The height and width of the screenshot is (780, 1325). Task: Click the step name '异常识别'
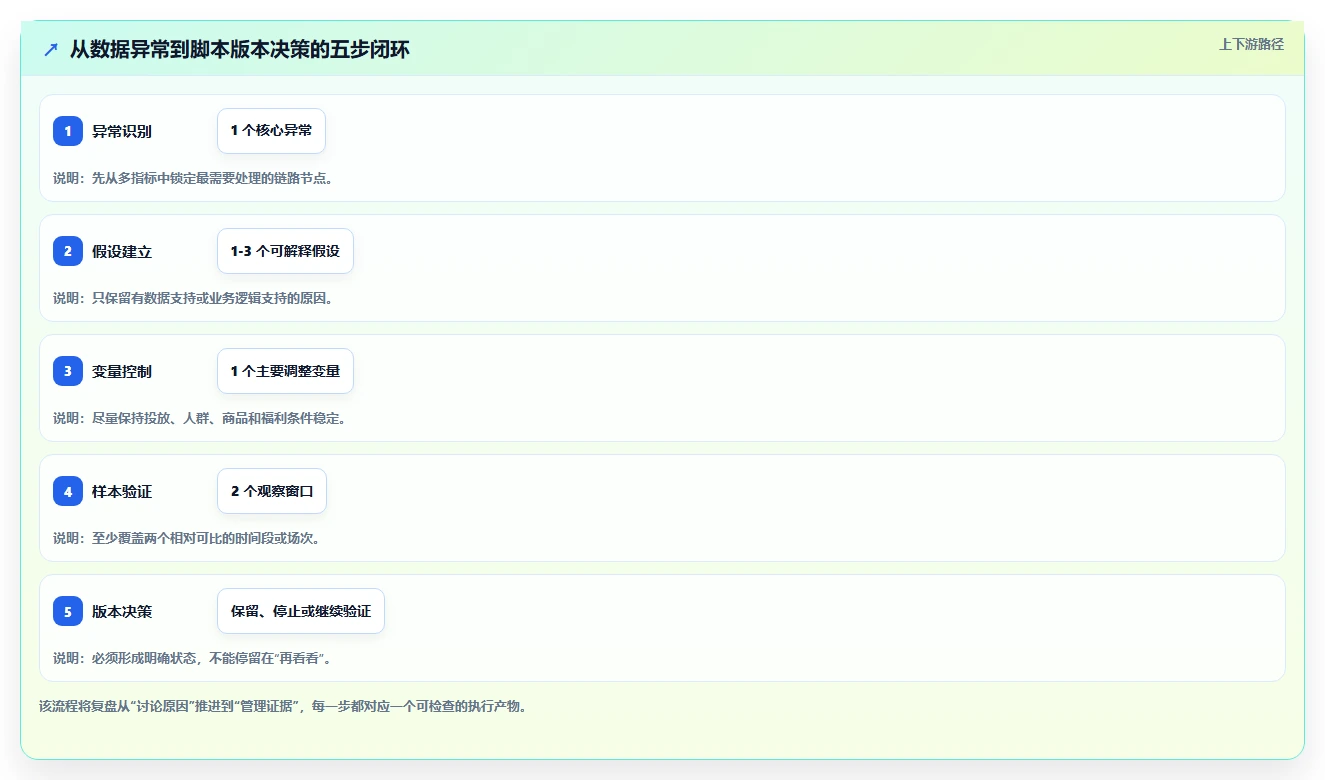[122, 131]
